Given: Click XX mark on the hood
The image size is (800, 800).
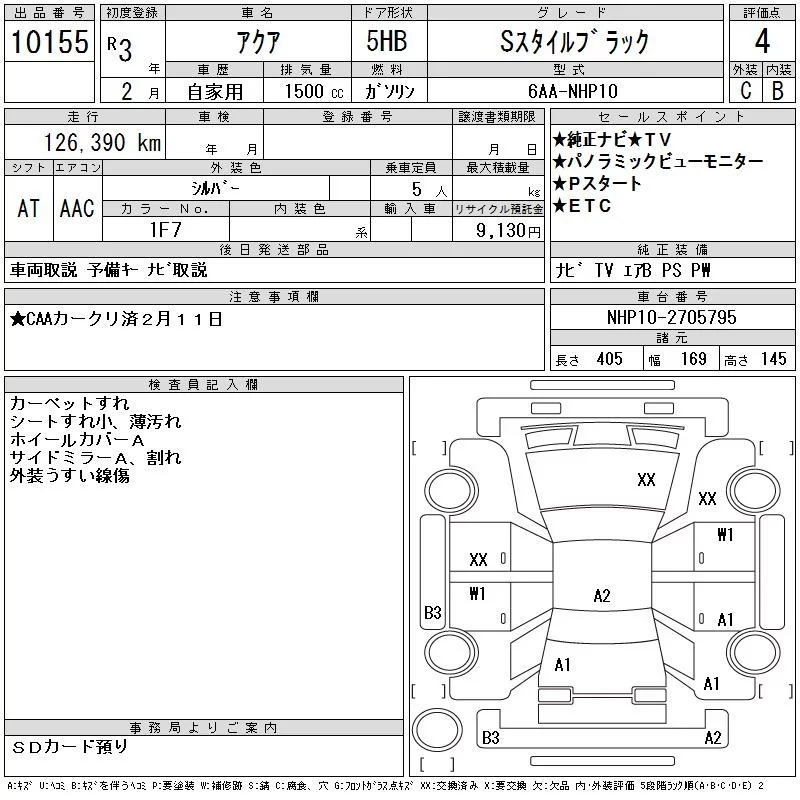Looking at the screenshot, I should (x=646, y=480).
